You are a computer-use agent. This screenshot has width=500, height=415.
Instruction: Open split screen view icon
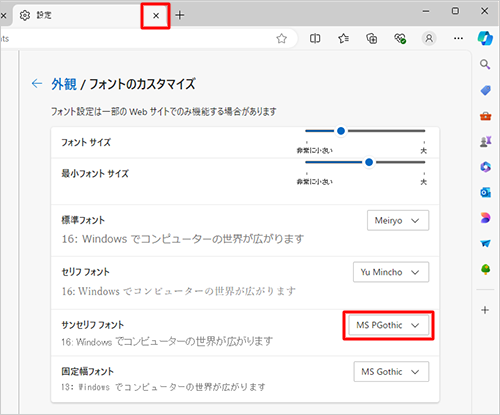click(315, 39)
